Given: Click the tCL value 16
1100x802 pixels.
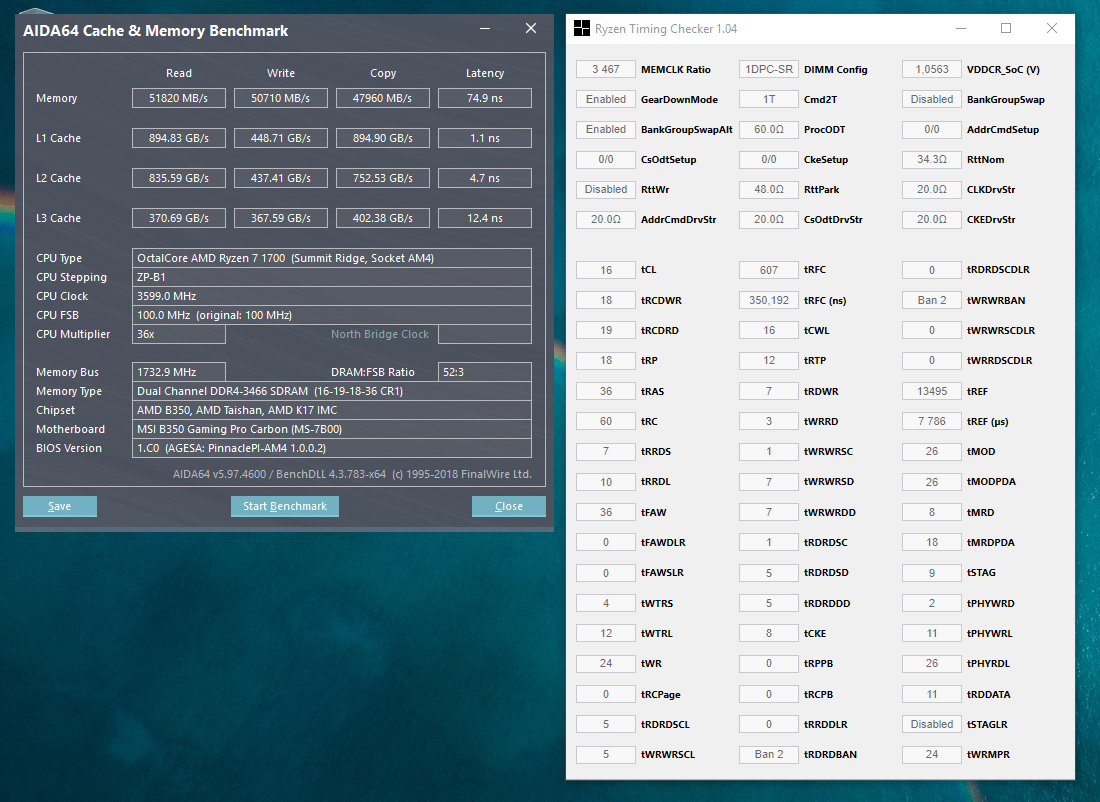Looking at the screenshot, I should [x=605, y=270].
